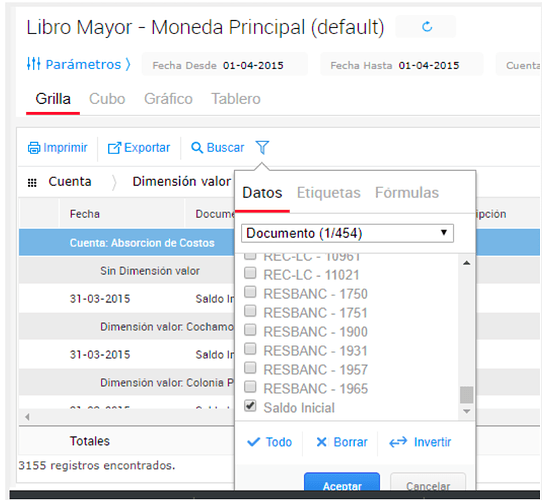Image resolution: width=542 pixels, height=500 pixels.
Task: Click the Fecha Desde date field
Action: tap(225, 65)
